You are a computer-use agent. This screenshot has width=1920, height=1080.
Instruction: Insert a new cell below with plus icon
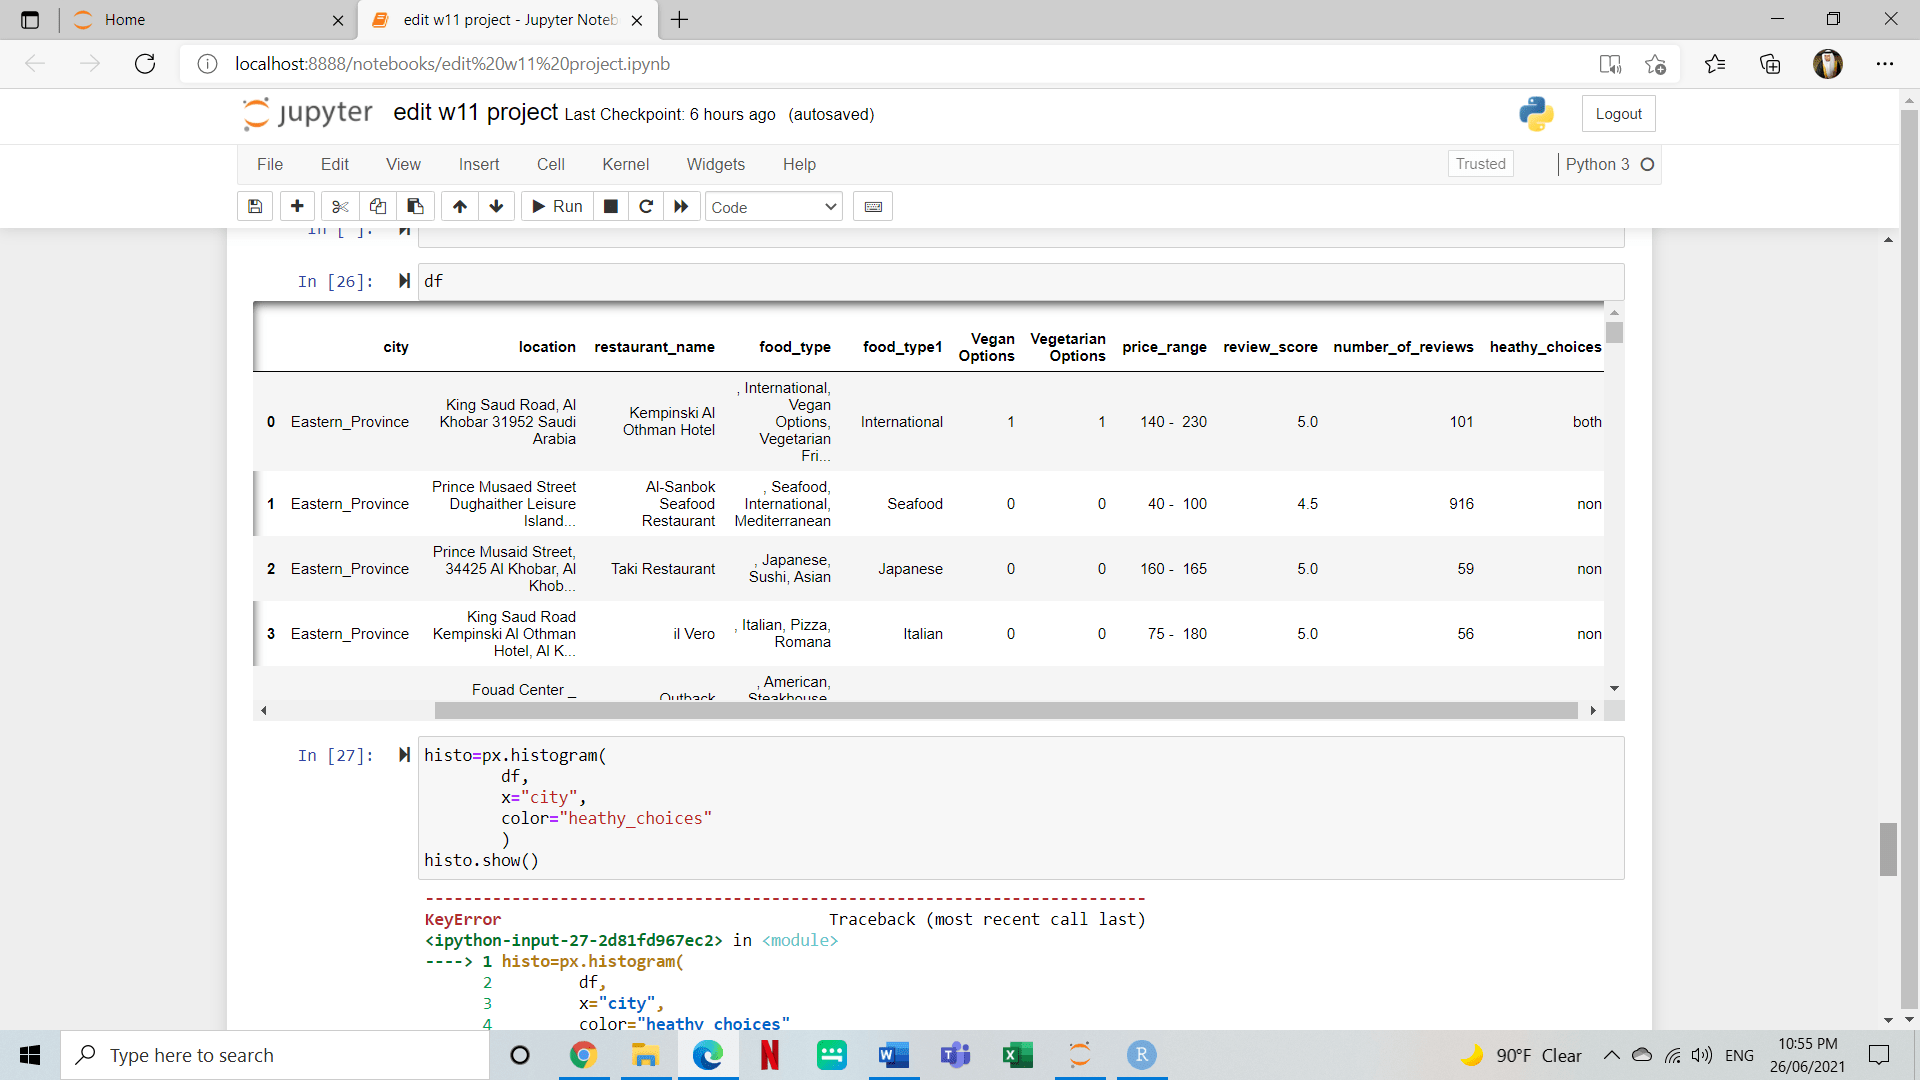(297, 206)
